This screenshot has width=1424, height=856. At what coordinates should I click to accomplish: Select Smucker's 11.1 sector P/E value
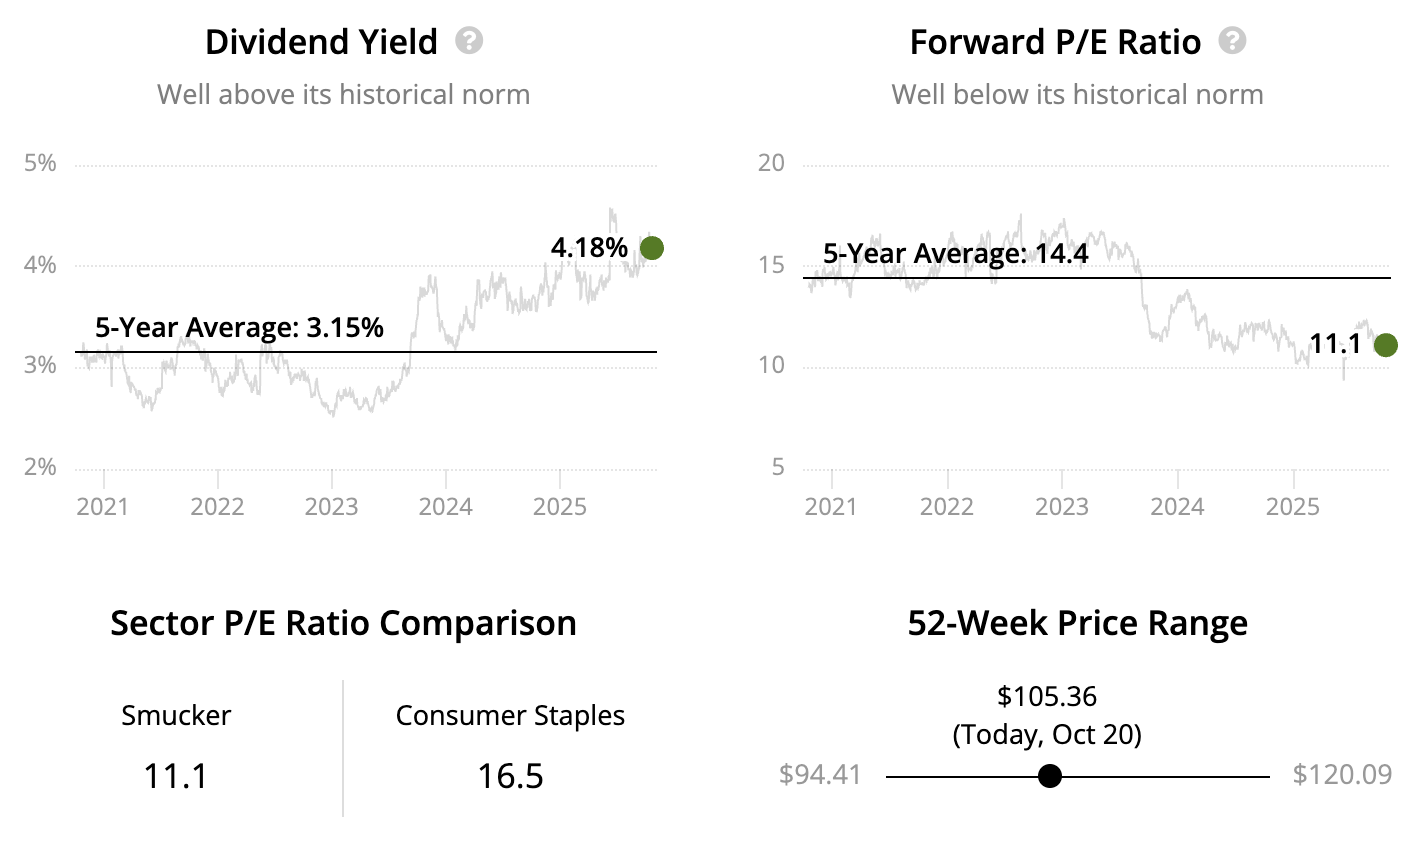point(176,776)
